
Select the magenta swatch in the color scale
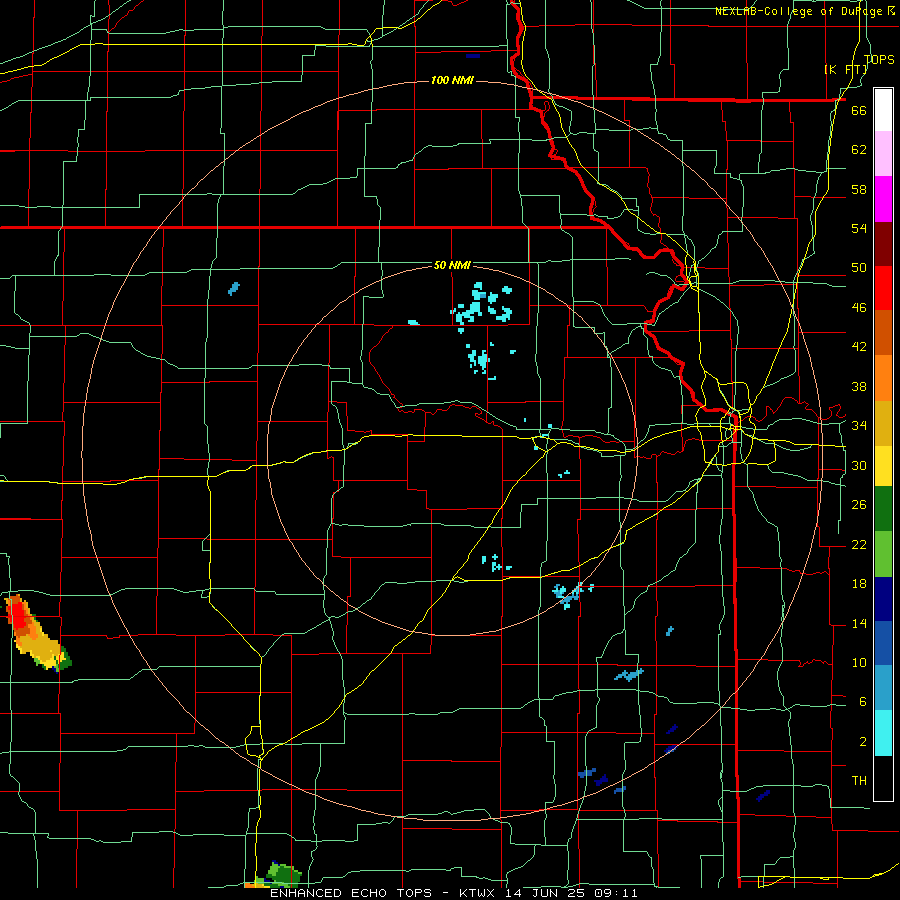883,199
